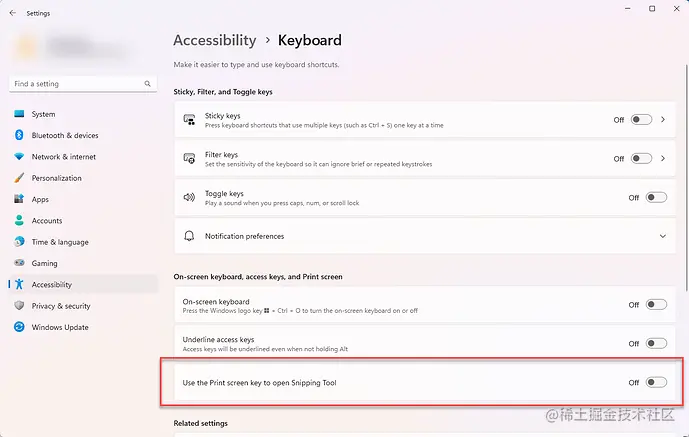Select the Network & internet Wi-Fi icon
The height and width of the screenshot is (437, 689).
click(19, 156)
